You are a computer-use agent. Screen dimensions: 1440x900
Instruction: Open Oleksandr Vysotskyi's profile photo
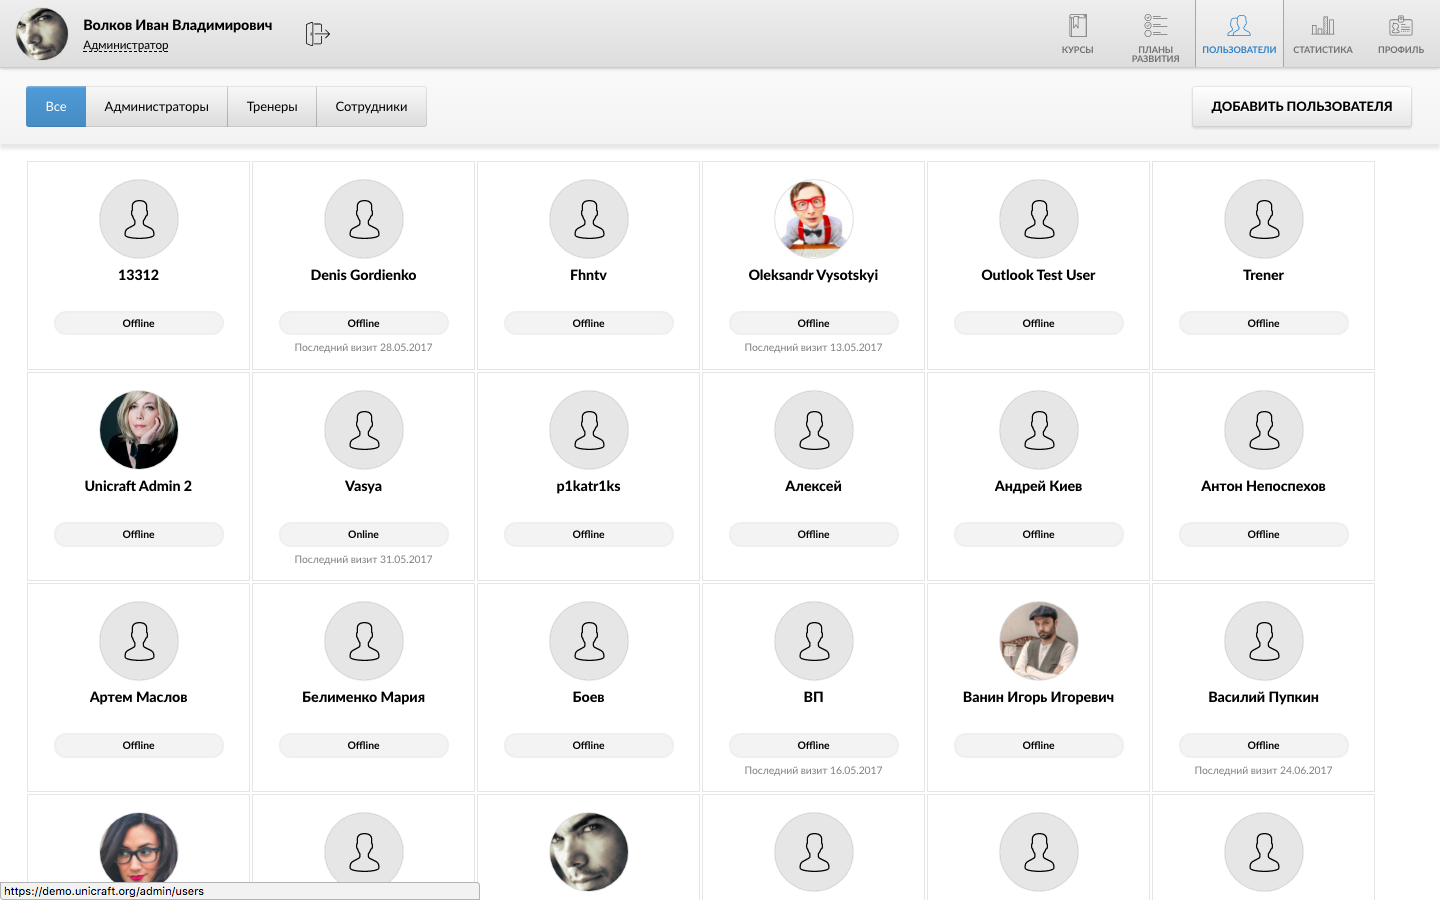(x=814, y=219)
